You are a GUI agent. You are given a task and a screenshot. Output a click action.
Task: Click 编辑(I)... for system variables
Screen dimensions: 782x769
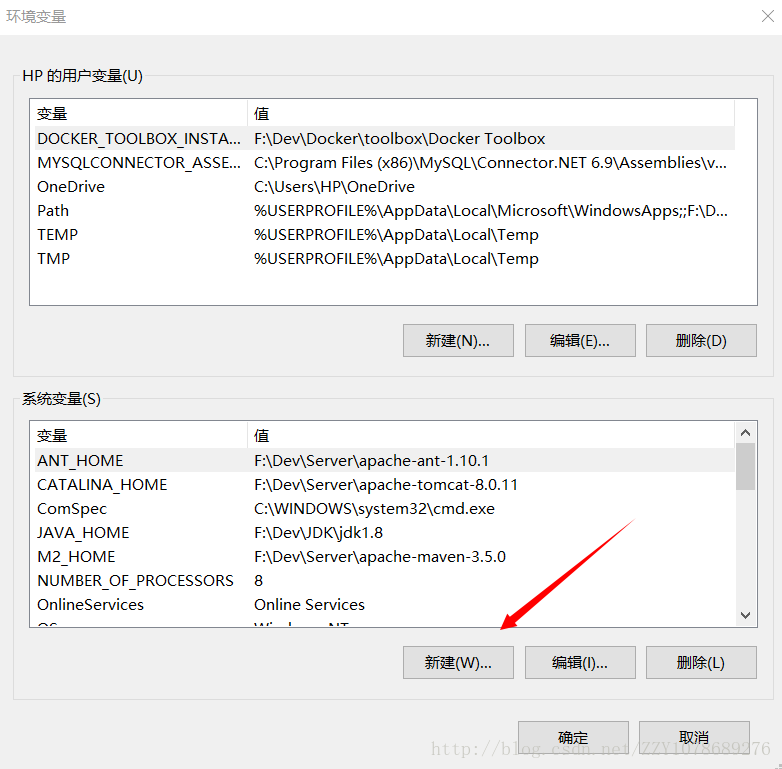coord(580,662)
